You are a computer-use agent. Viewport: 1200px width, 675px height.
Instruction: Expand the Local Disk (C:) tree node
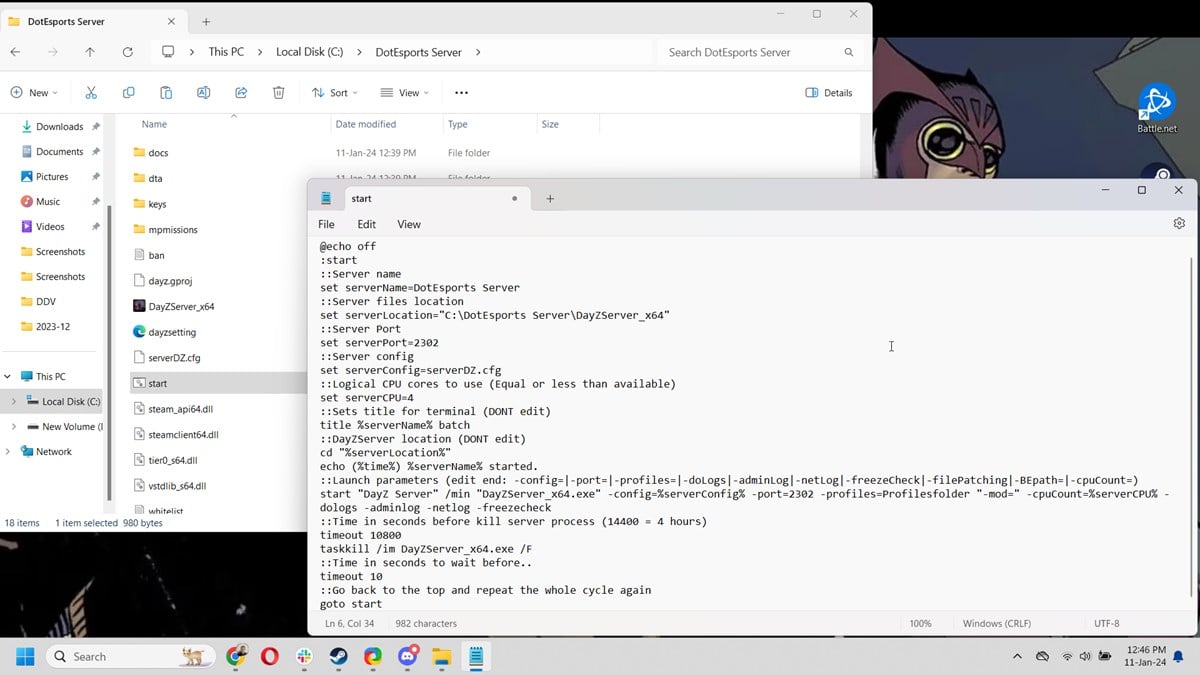13,402
